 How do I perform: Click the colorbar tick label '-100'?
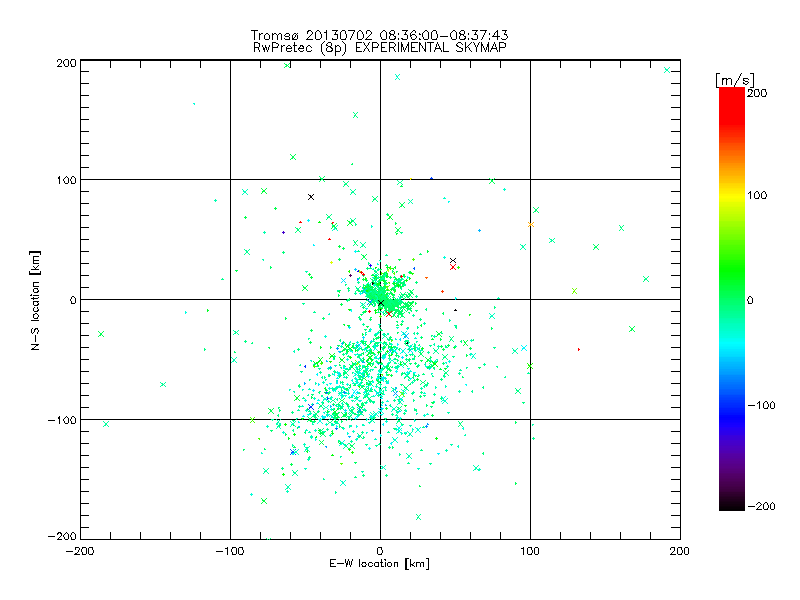[x=761, y=406]
